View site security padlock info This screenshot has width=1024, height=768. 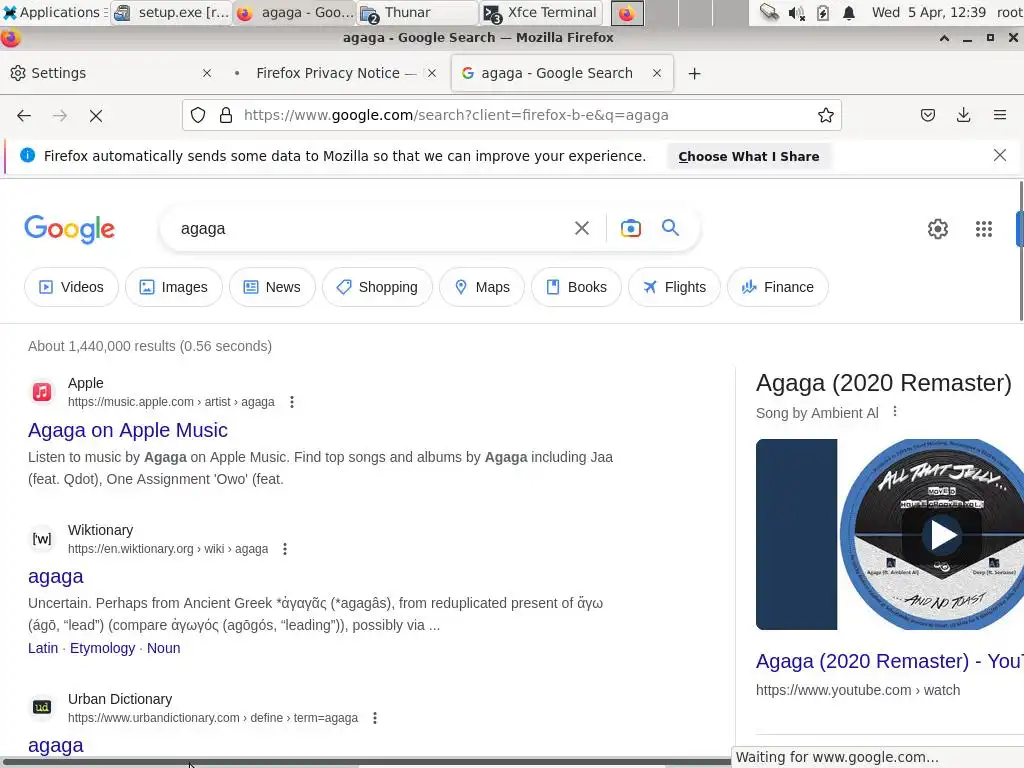(x=226, y=116)
